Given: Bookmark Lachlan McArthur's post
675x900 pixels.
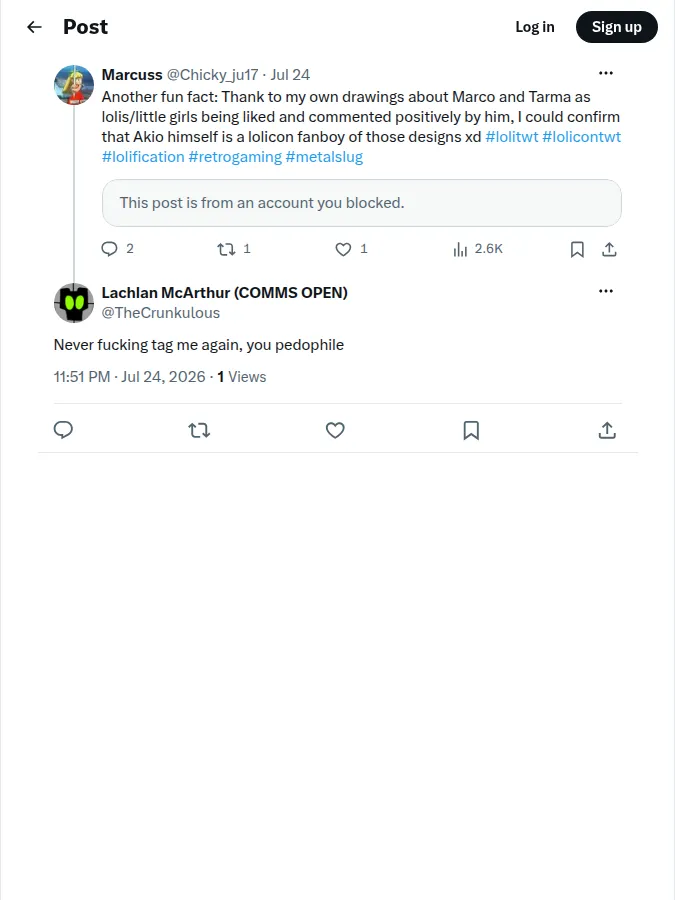Looking at the screenshot, I should 471,430.
